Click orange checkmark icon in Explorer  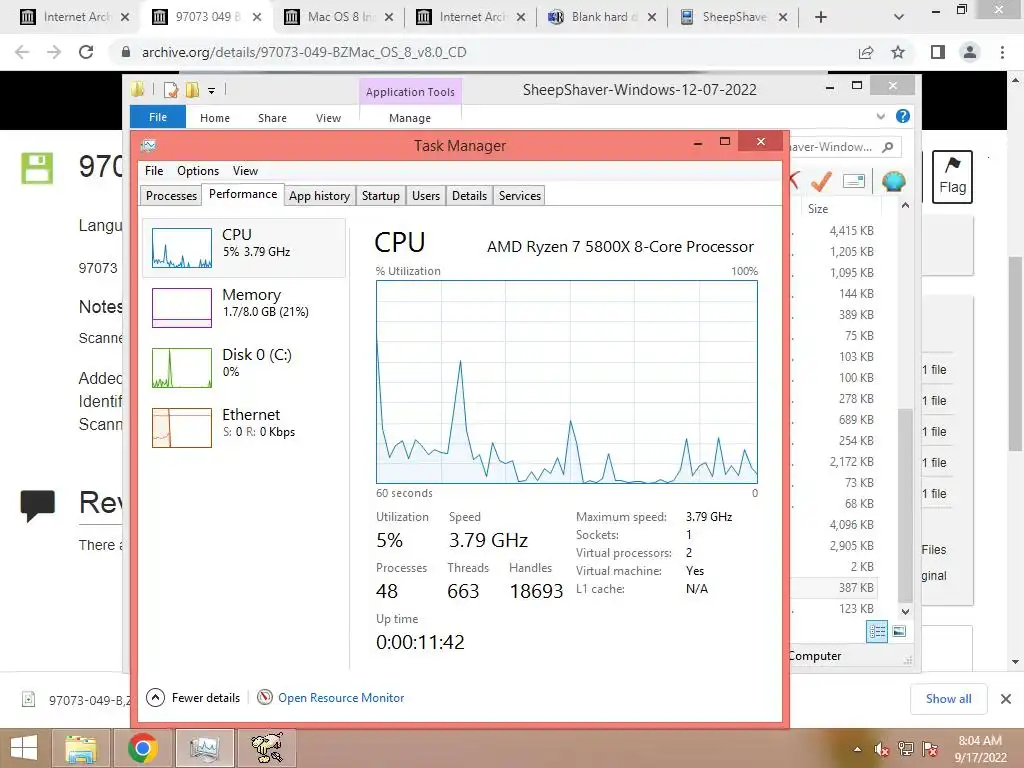[821, 181]
